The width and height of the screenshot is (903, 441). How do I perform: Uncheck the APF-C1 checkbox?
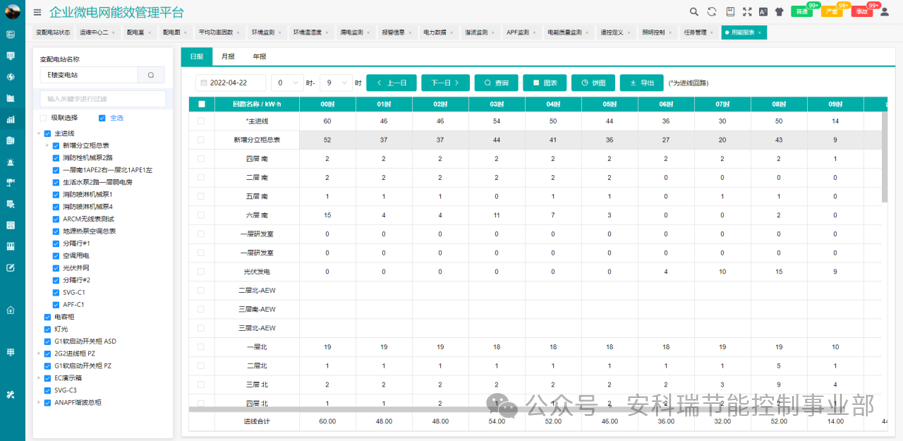point(56,305)
